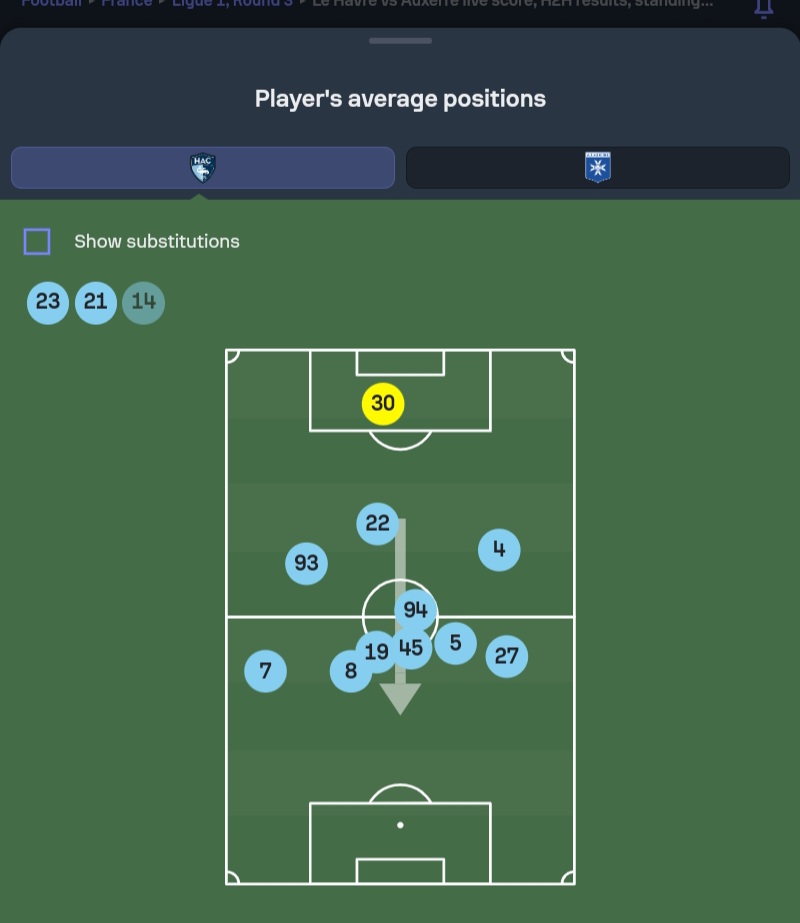Click player marker number 8
Screen dimensions: 800x923
[x=351, y=671]
